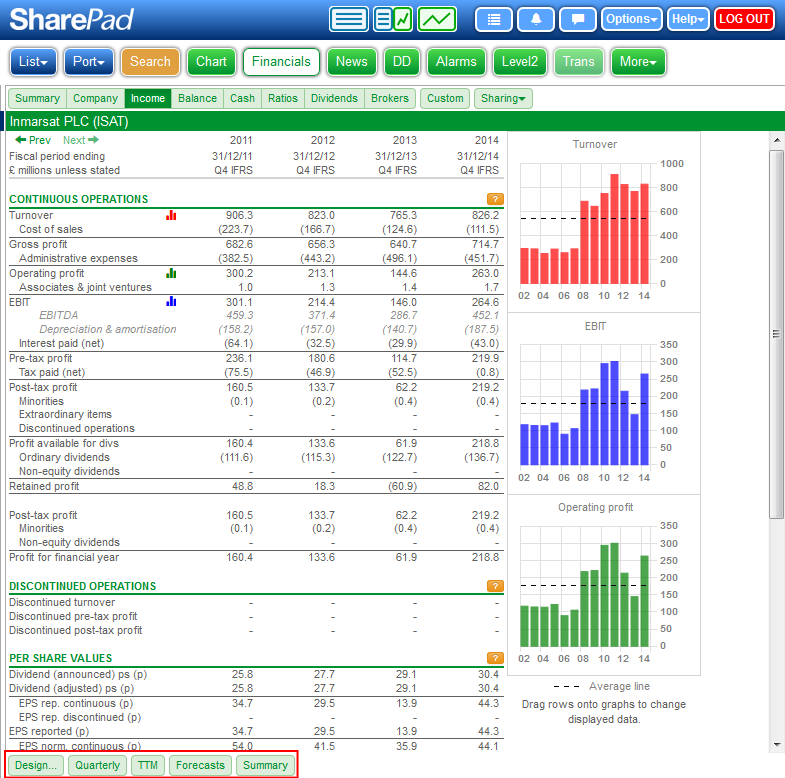The height and width of the screenshot is (778, 785).
Task: Switch to the Brokers tab
Action: 389,98
